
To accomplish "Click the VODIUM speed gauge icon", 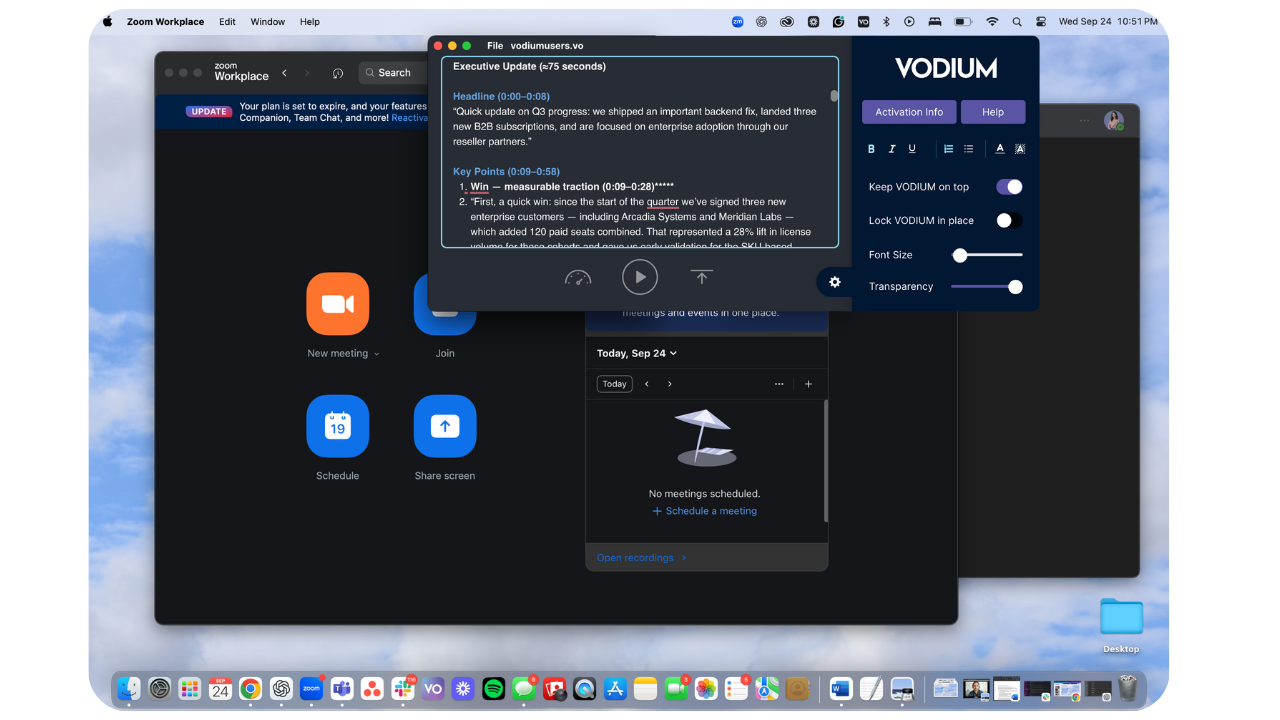I will (x=578, y=277).
